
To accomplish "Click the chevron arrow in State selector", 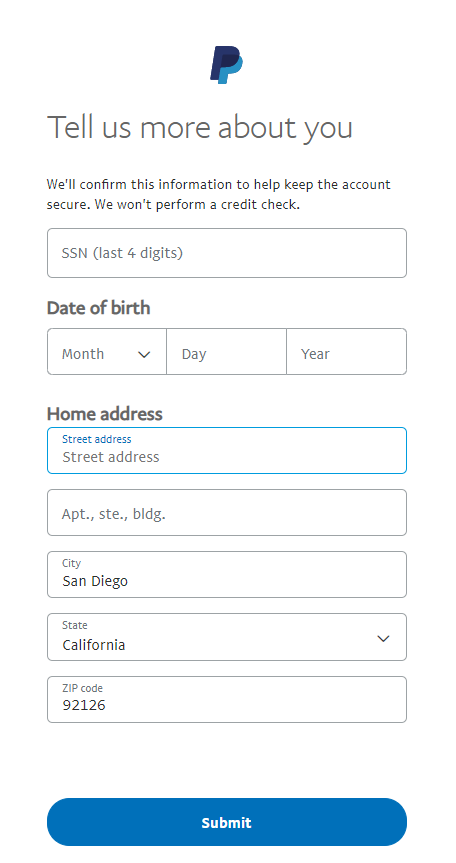I will pyautogui.click(x=383, y=638).
